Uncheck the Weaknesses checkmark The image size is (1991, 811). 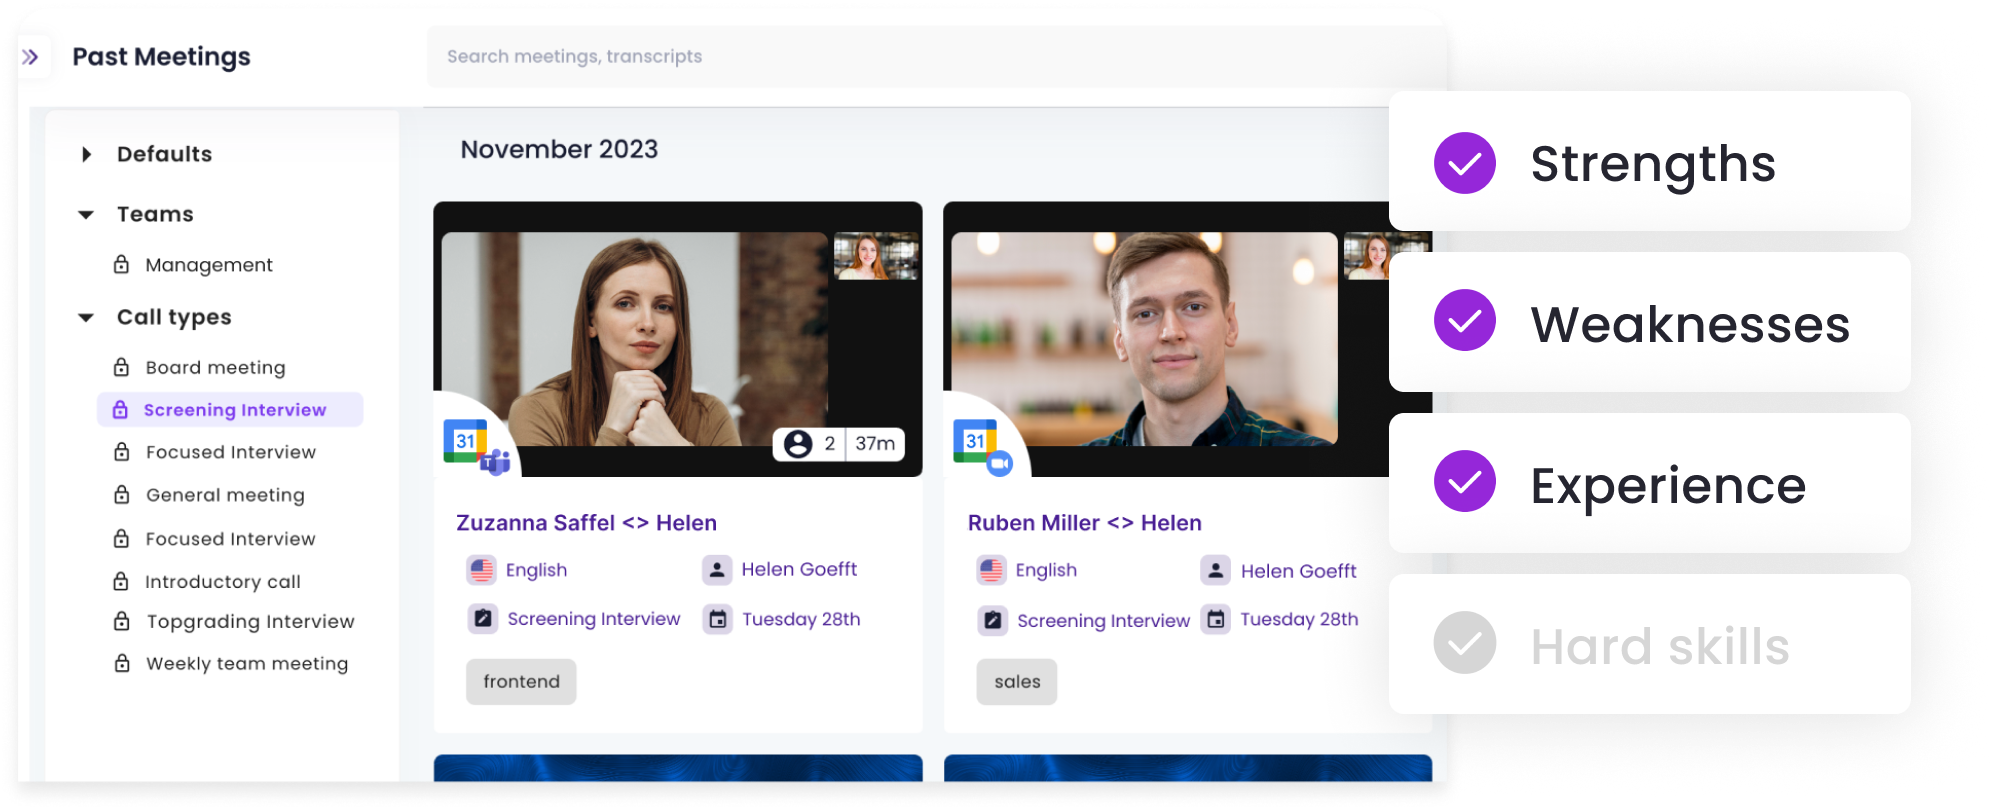(x=1464, y=321)
